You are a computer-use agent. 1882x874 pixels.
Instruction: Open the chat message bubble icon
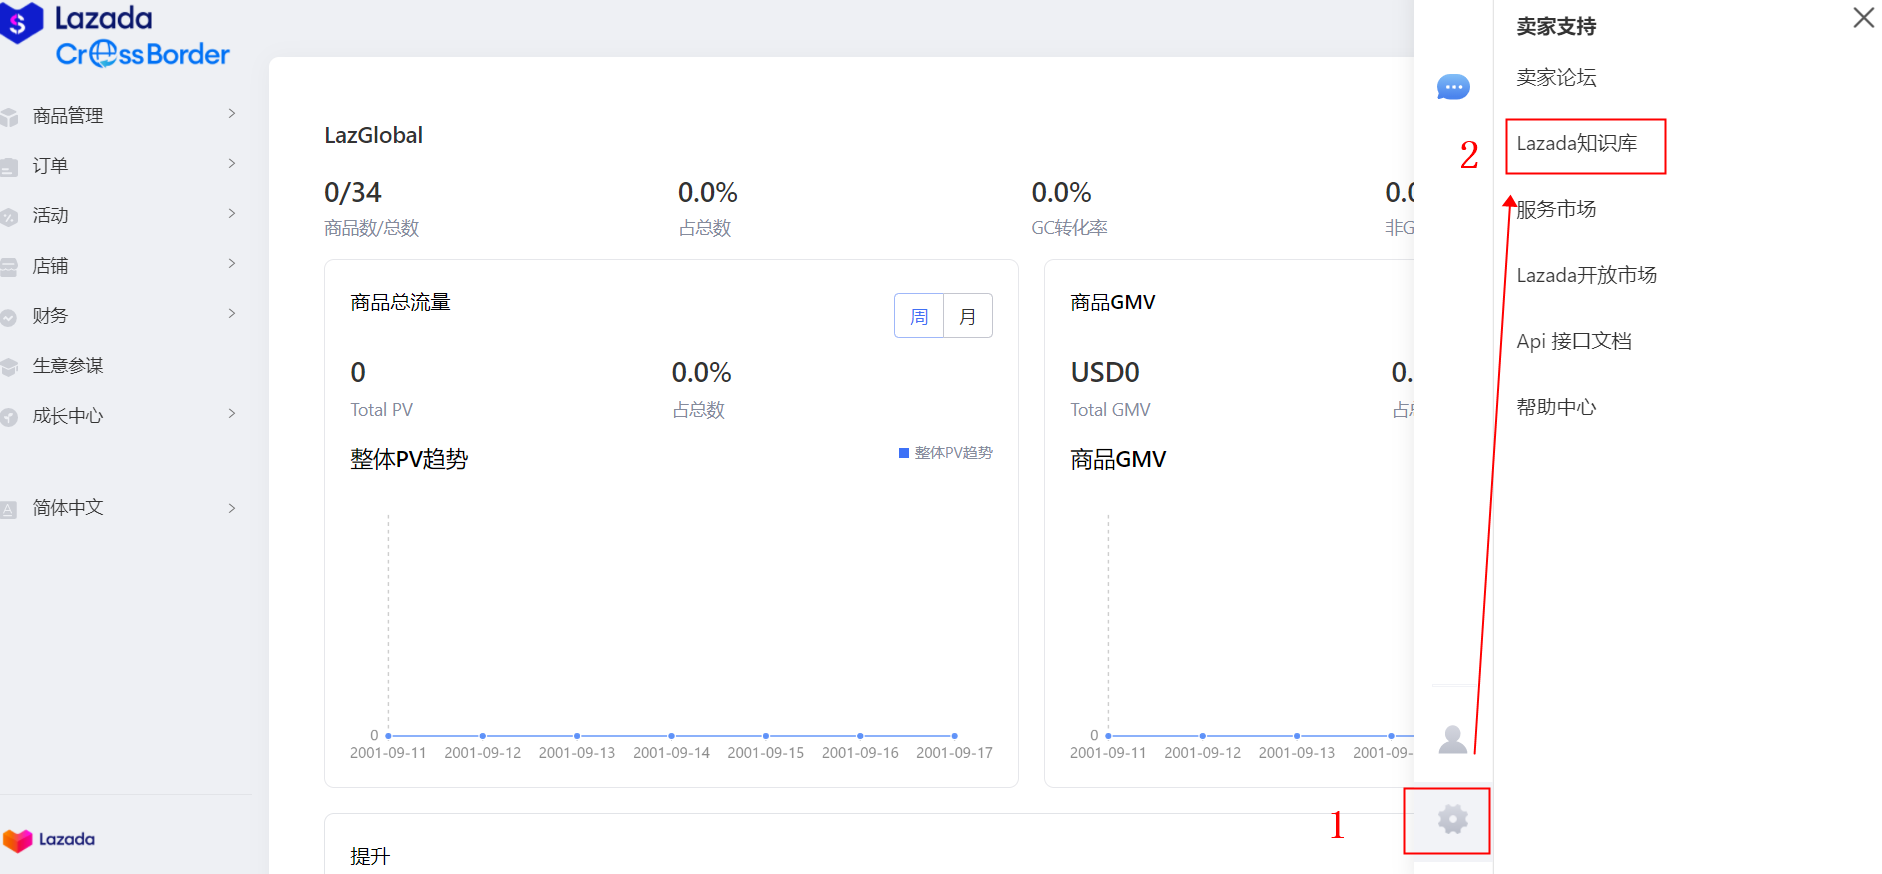[x=1453, y=87]
